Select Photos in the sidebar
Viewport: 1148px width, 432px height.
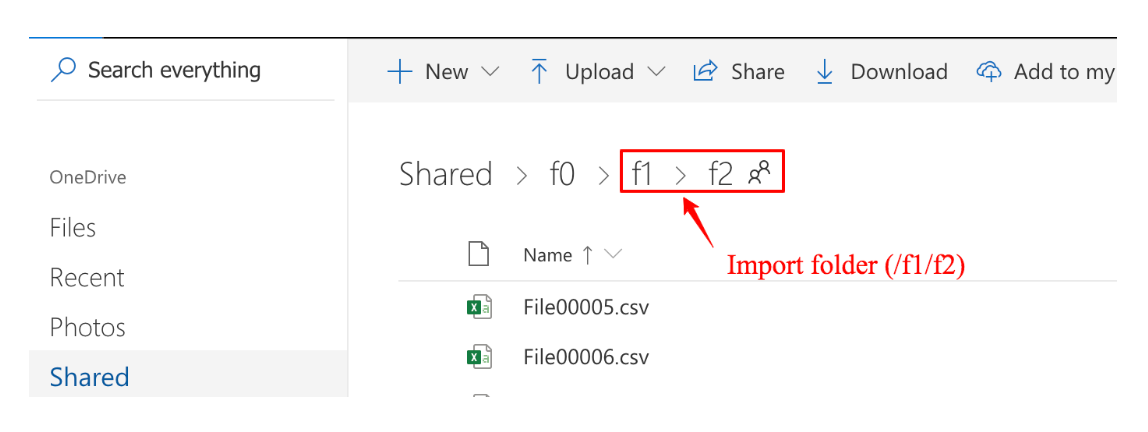(x=88, y=328)
